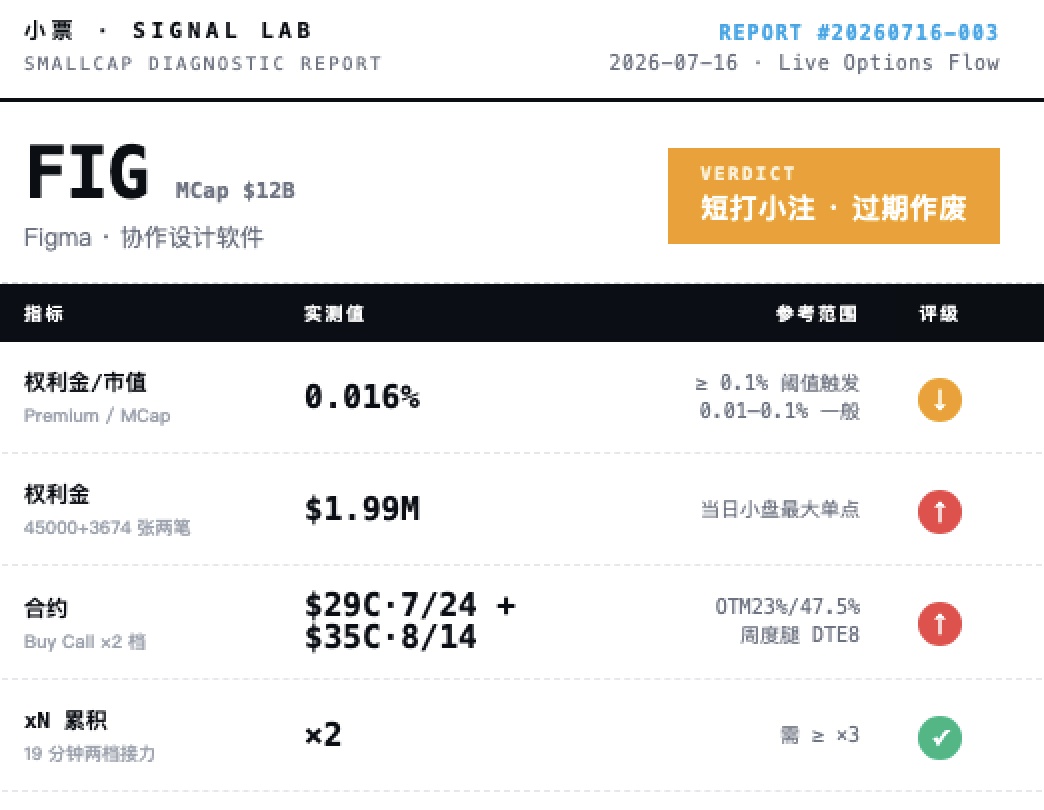Click the xN 累积 row label
The width and height of the screenshot is (1044, 810).
(65, 720)
